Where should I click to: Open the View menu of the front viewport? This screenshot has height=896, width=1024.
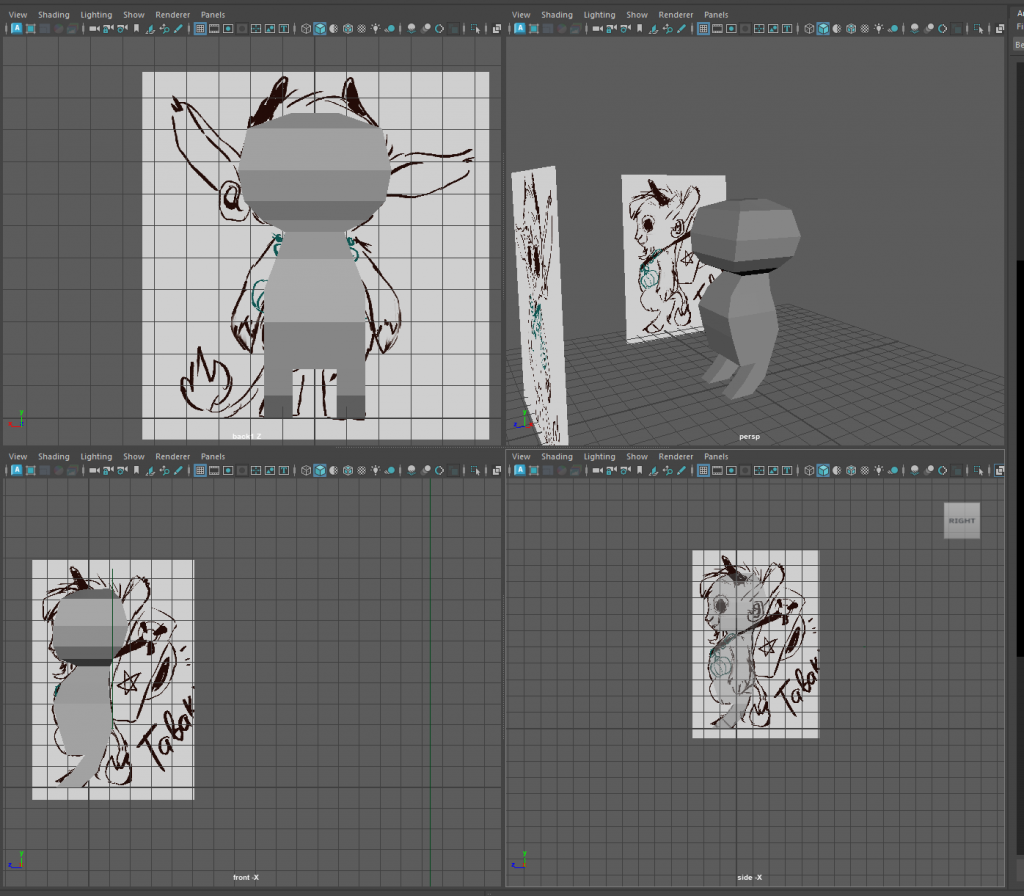tap(18, 456)
